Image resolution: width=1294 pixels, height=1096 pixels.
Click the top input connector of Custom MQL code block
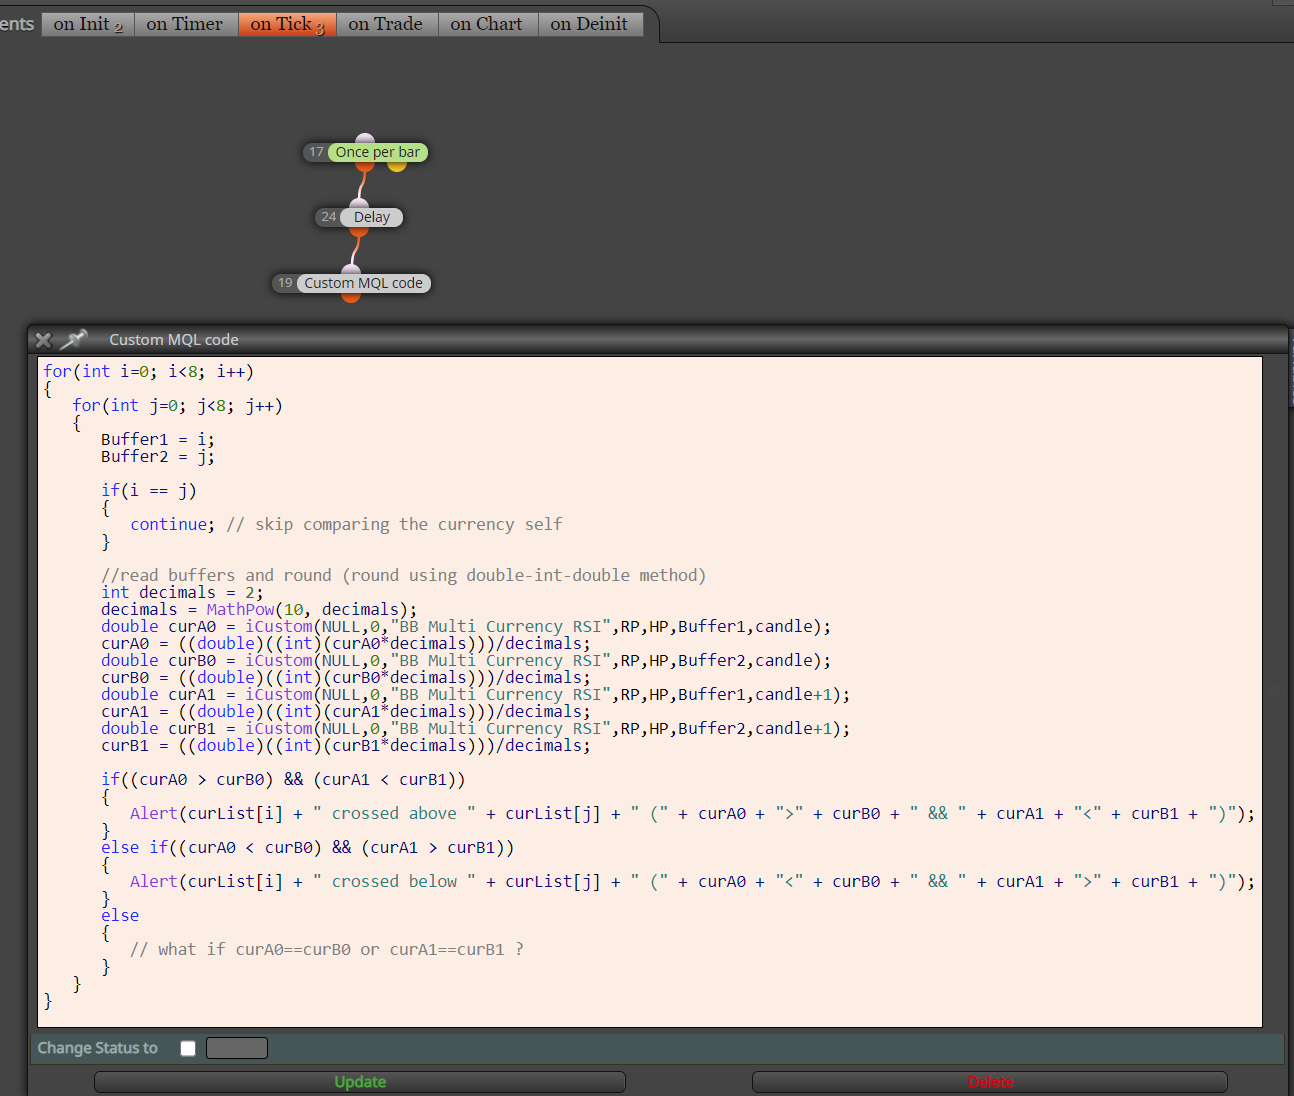click(351, 269)
